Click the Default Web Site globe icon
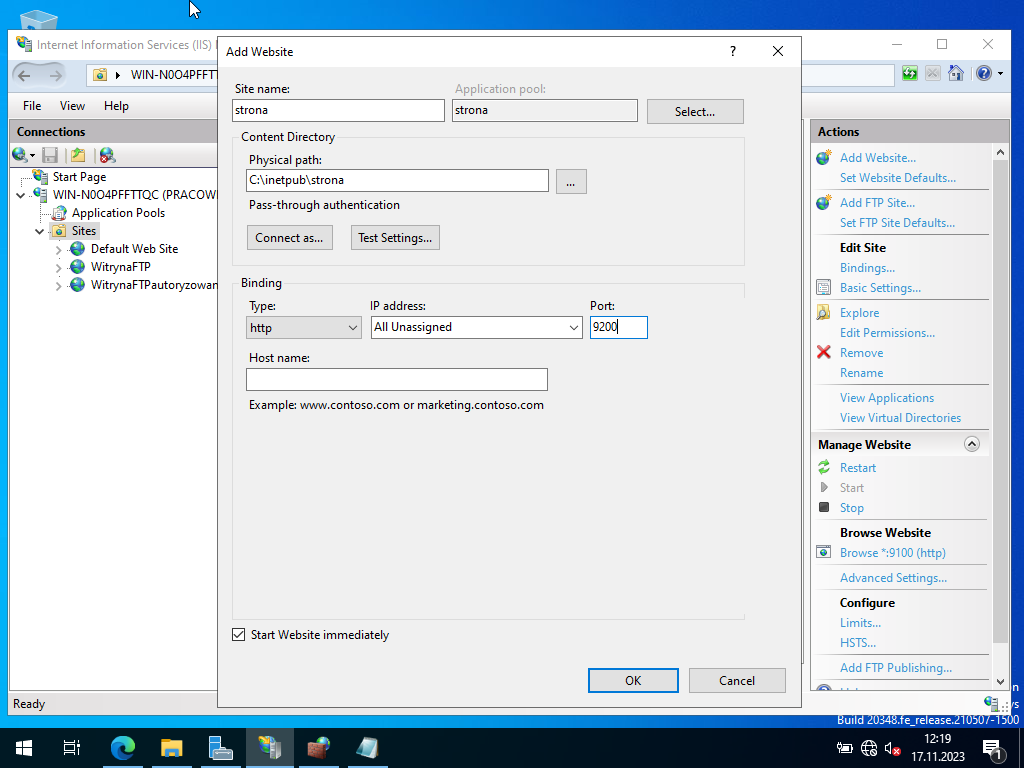Image resolution: width=1024 pixels, height=768 pixels. coord(78,249)
